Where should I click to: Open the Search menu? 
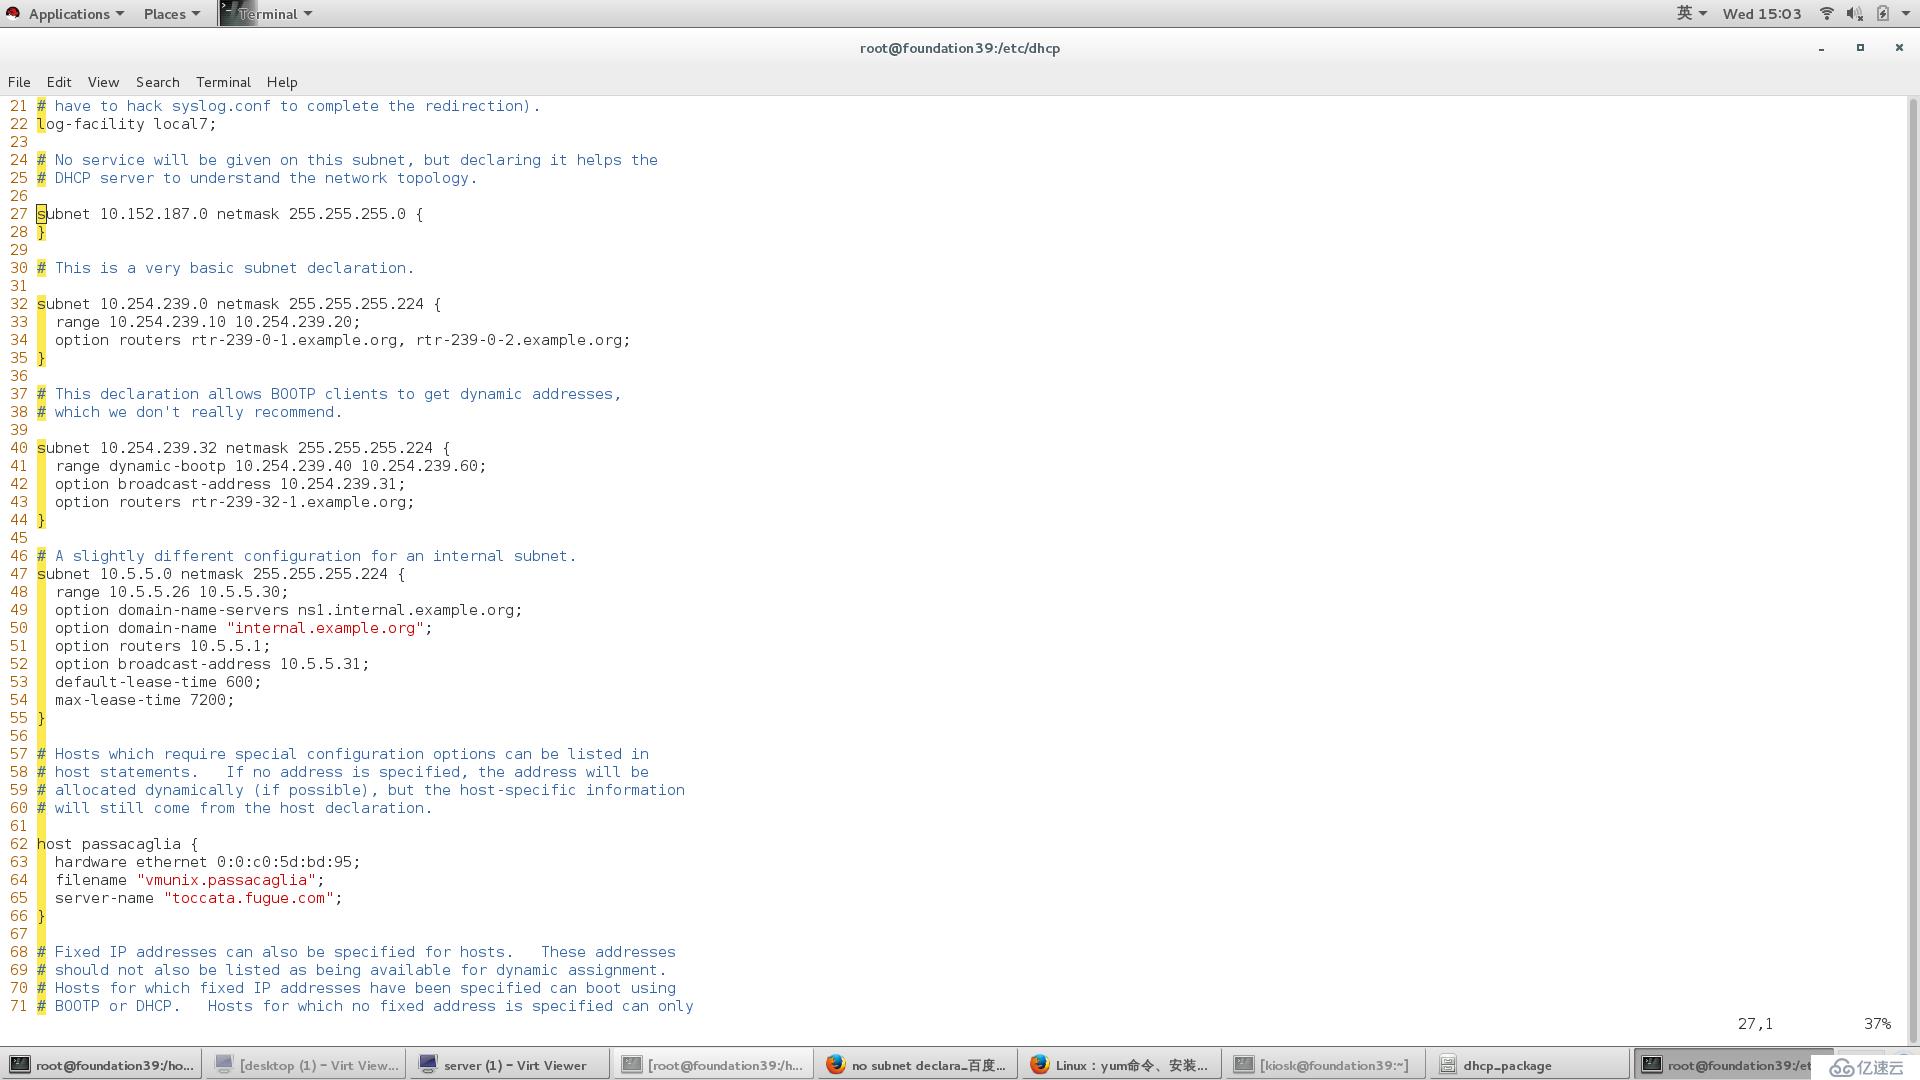pos(156,82)
